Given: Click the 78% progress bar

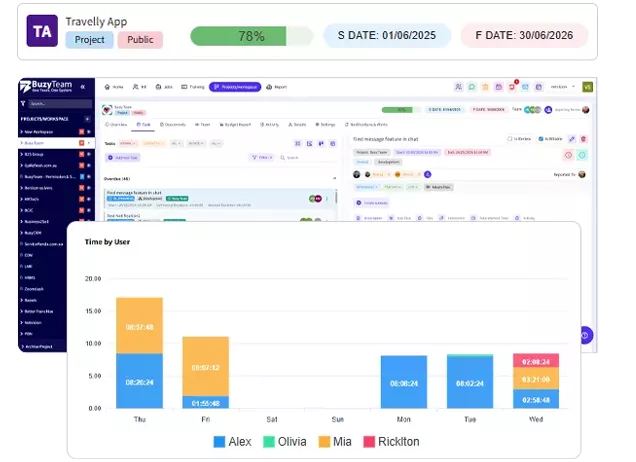Looking at the screenshot, I should click(252, 36).
